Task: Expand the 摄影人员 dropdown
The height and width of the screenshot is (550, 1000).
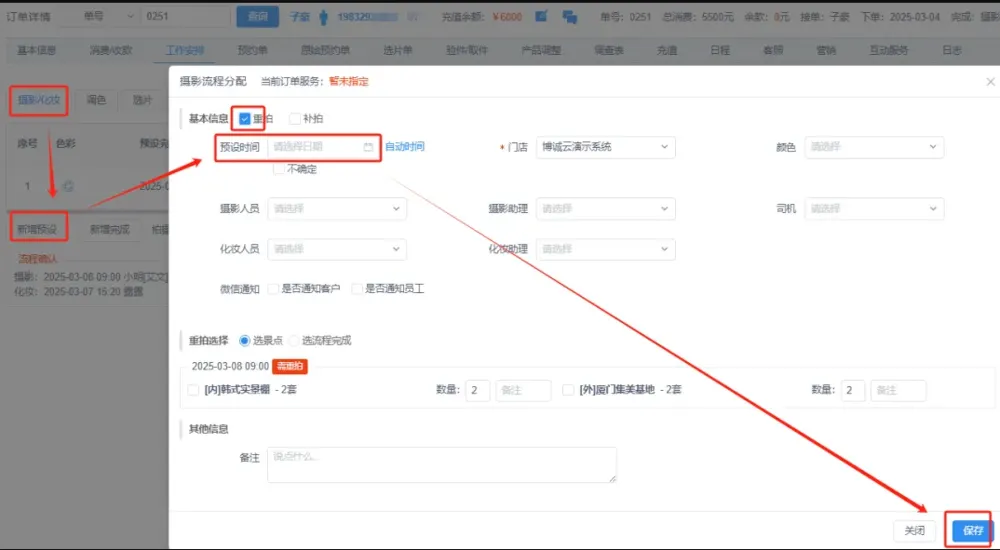Action: (x=337, y=209)
